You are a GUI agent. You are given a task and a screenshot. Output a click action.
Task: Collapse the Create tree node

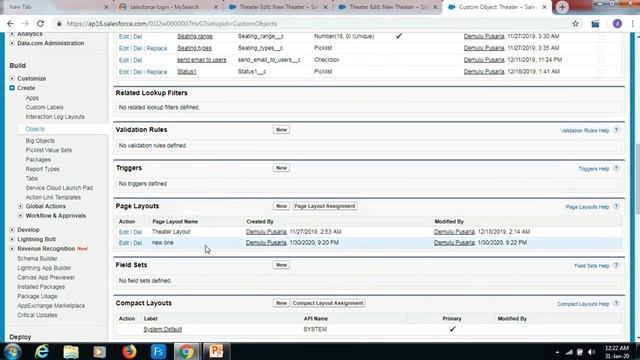[x=12, y=88]
